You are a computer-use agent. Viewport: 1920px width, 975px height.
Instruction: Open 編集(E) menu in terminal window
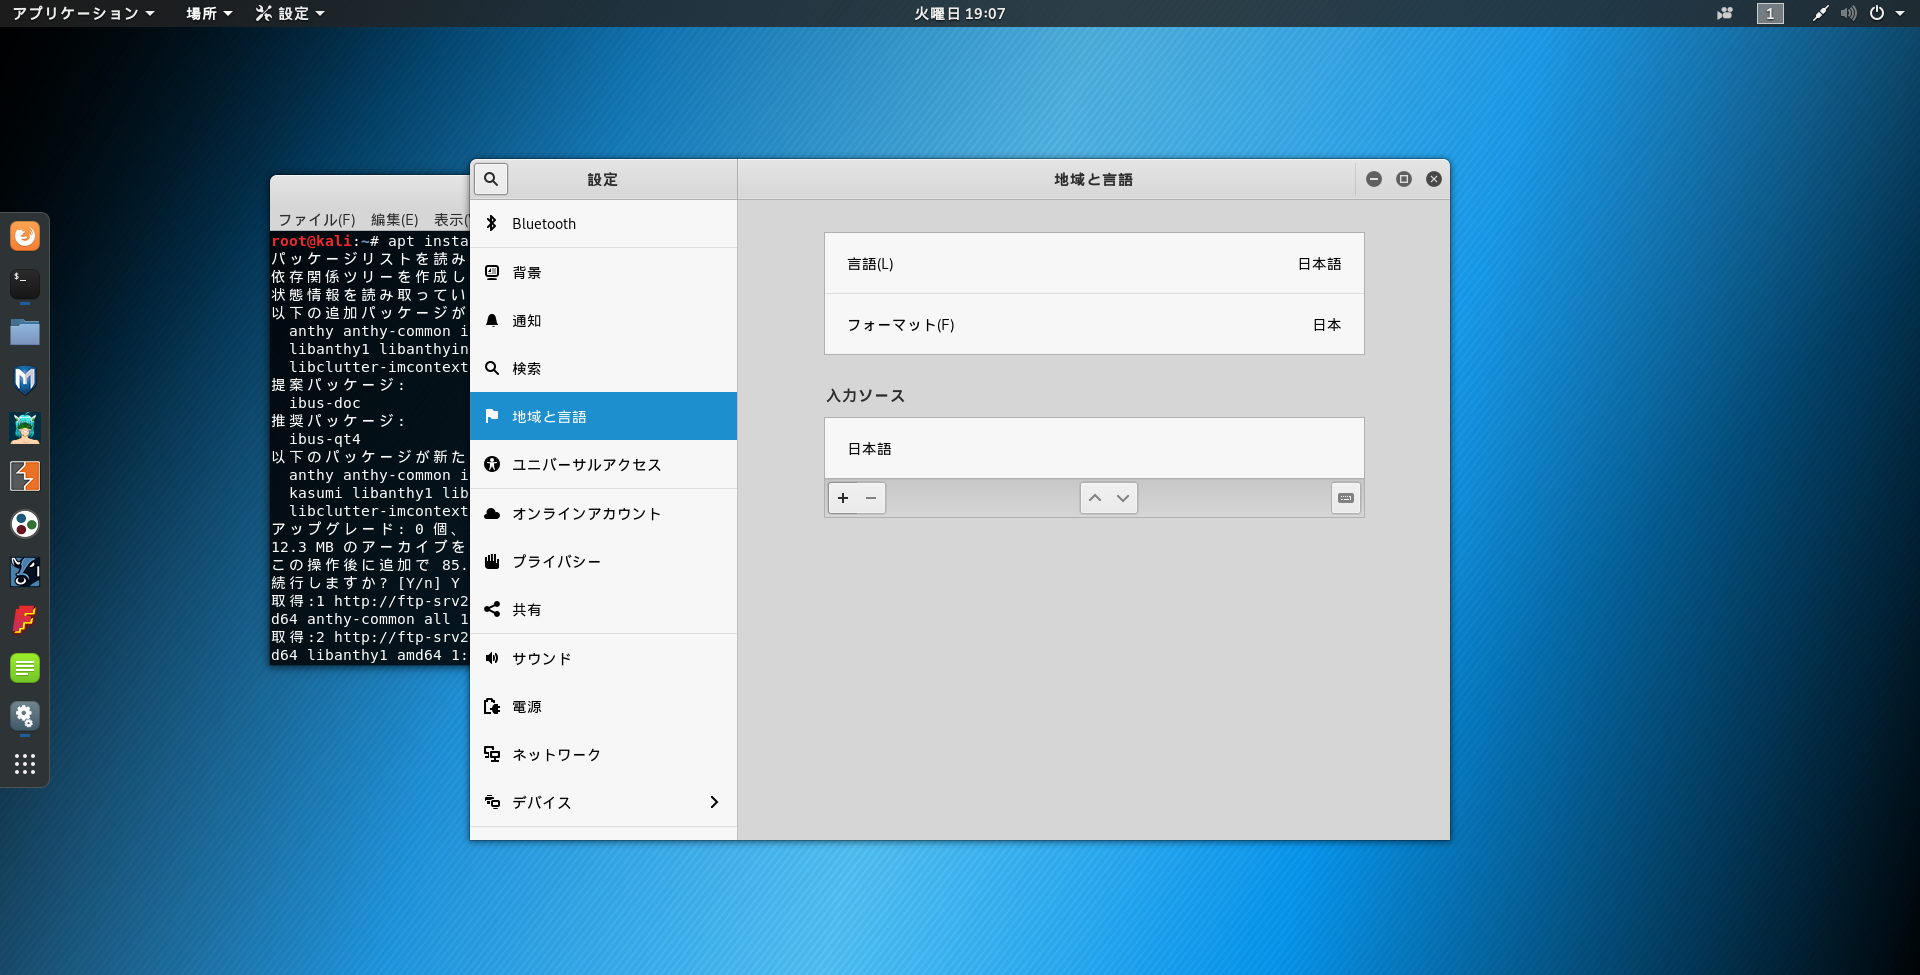pos(395,219)
